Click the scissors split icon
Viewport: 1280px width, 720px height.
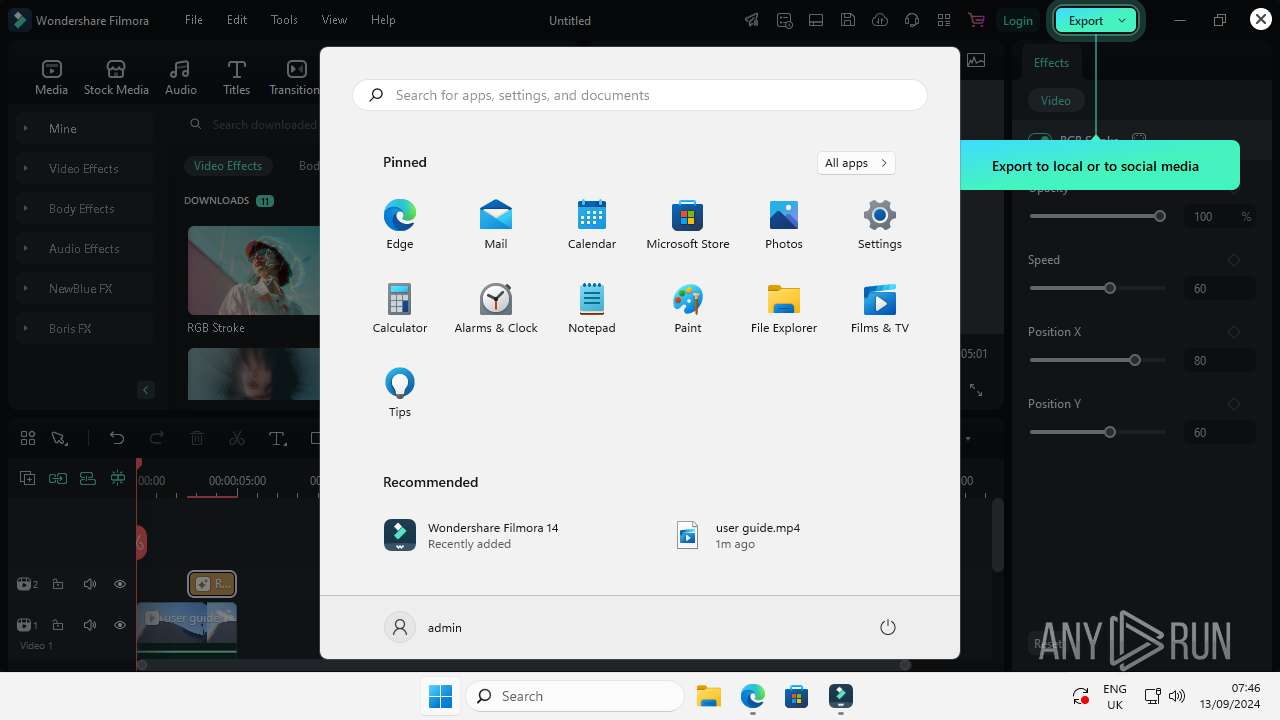237,438
